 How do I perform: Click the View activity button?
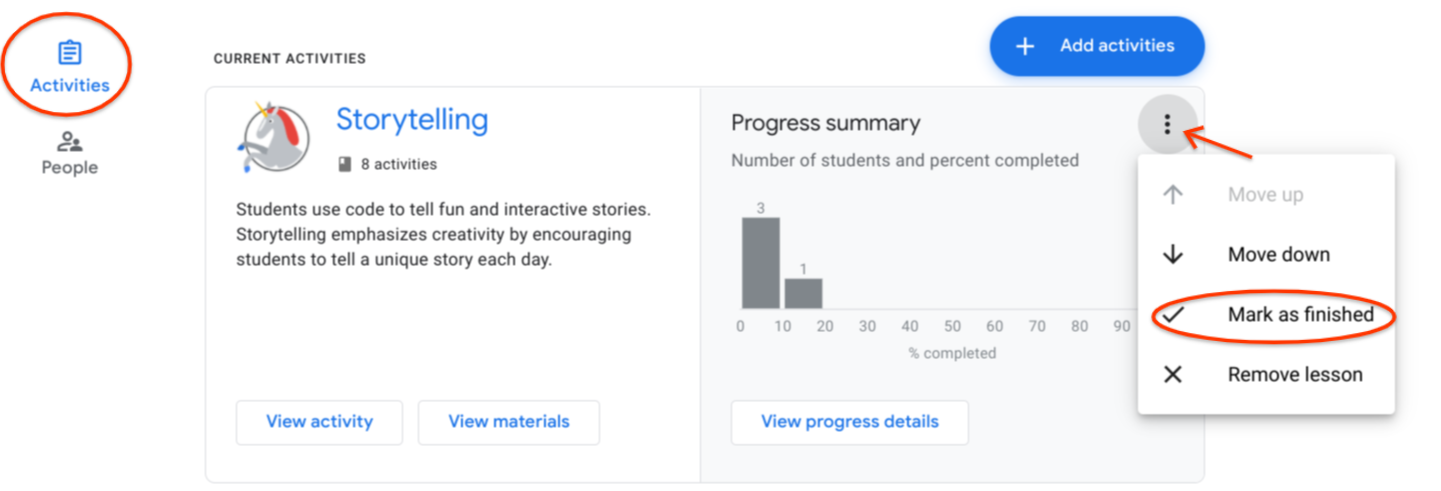coord(319,422)
